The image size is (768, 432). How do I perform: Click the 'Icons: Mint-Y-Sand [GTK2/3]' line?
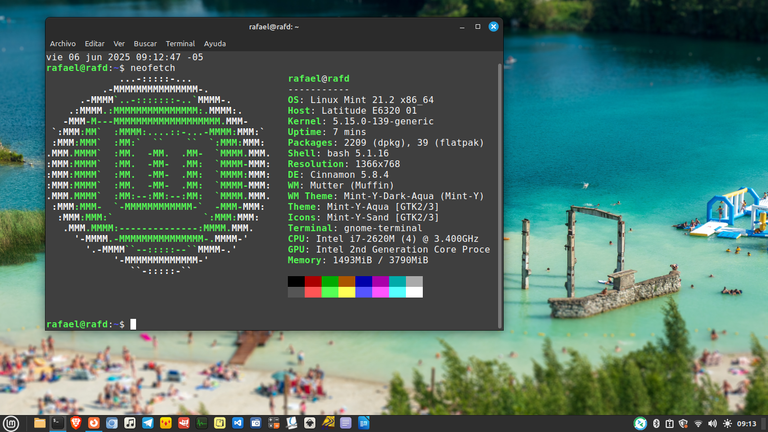pos(363,217)
